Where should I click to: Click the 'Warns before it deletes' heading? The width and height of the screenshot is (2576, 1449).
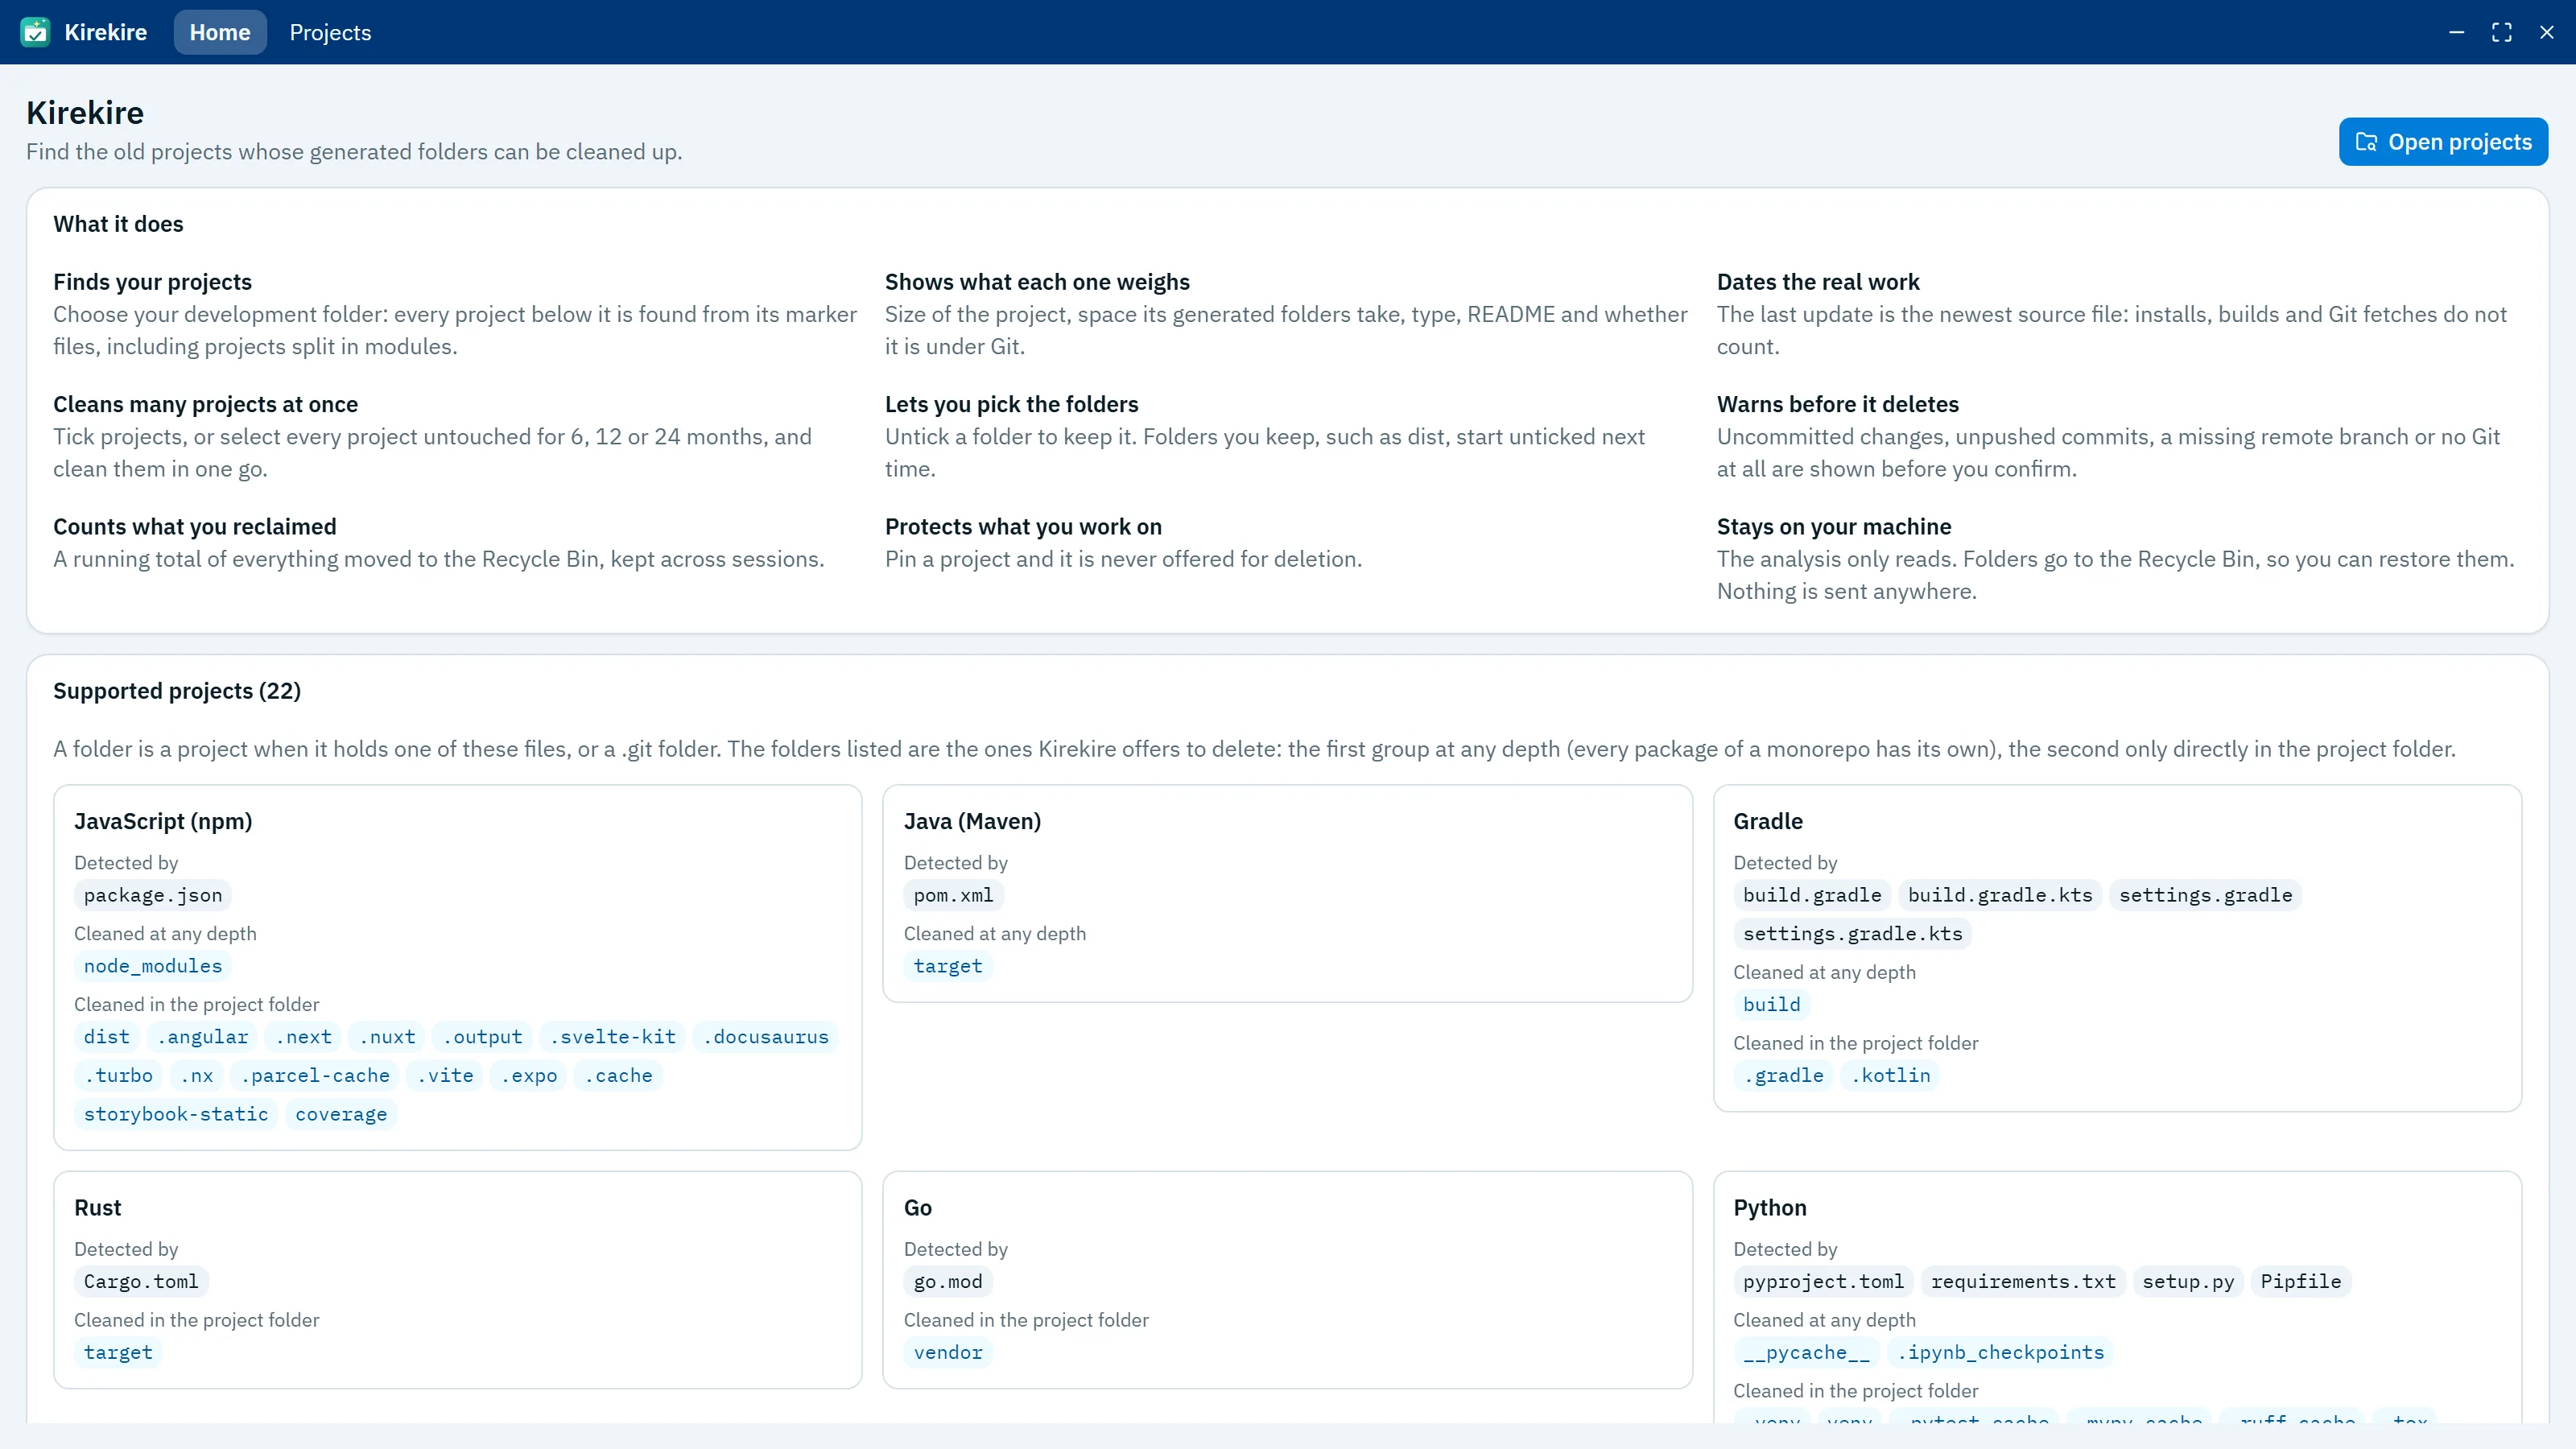[x=1837, y=404]
